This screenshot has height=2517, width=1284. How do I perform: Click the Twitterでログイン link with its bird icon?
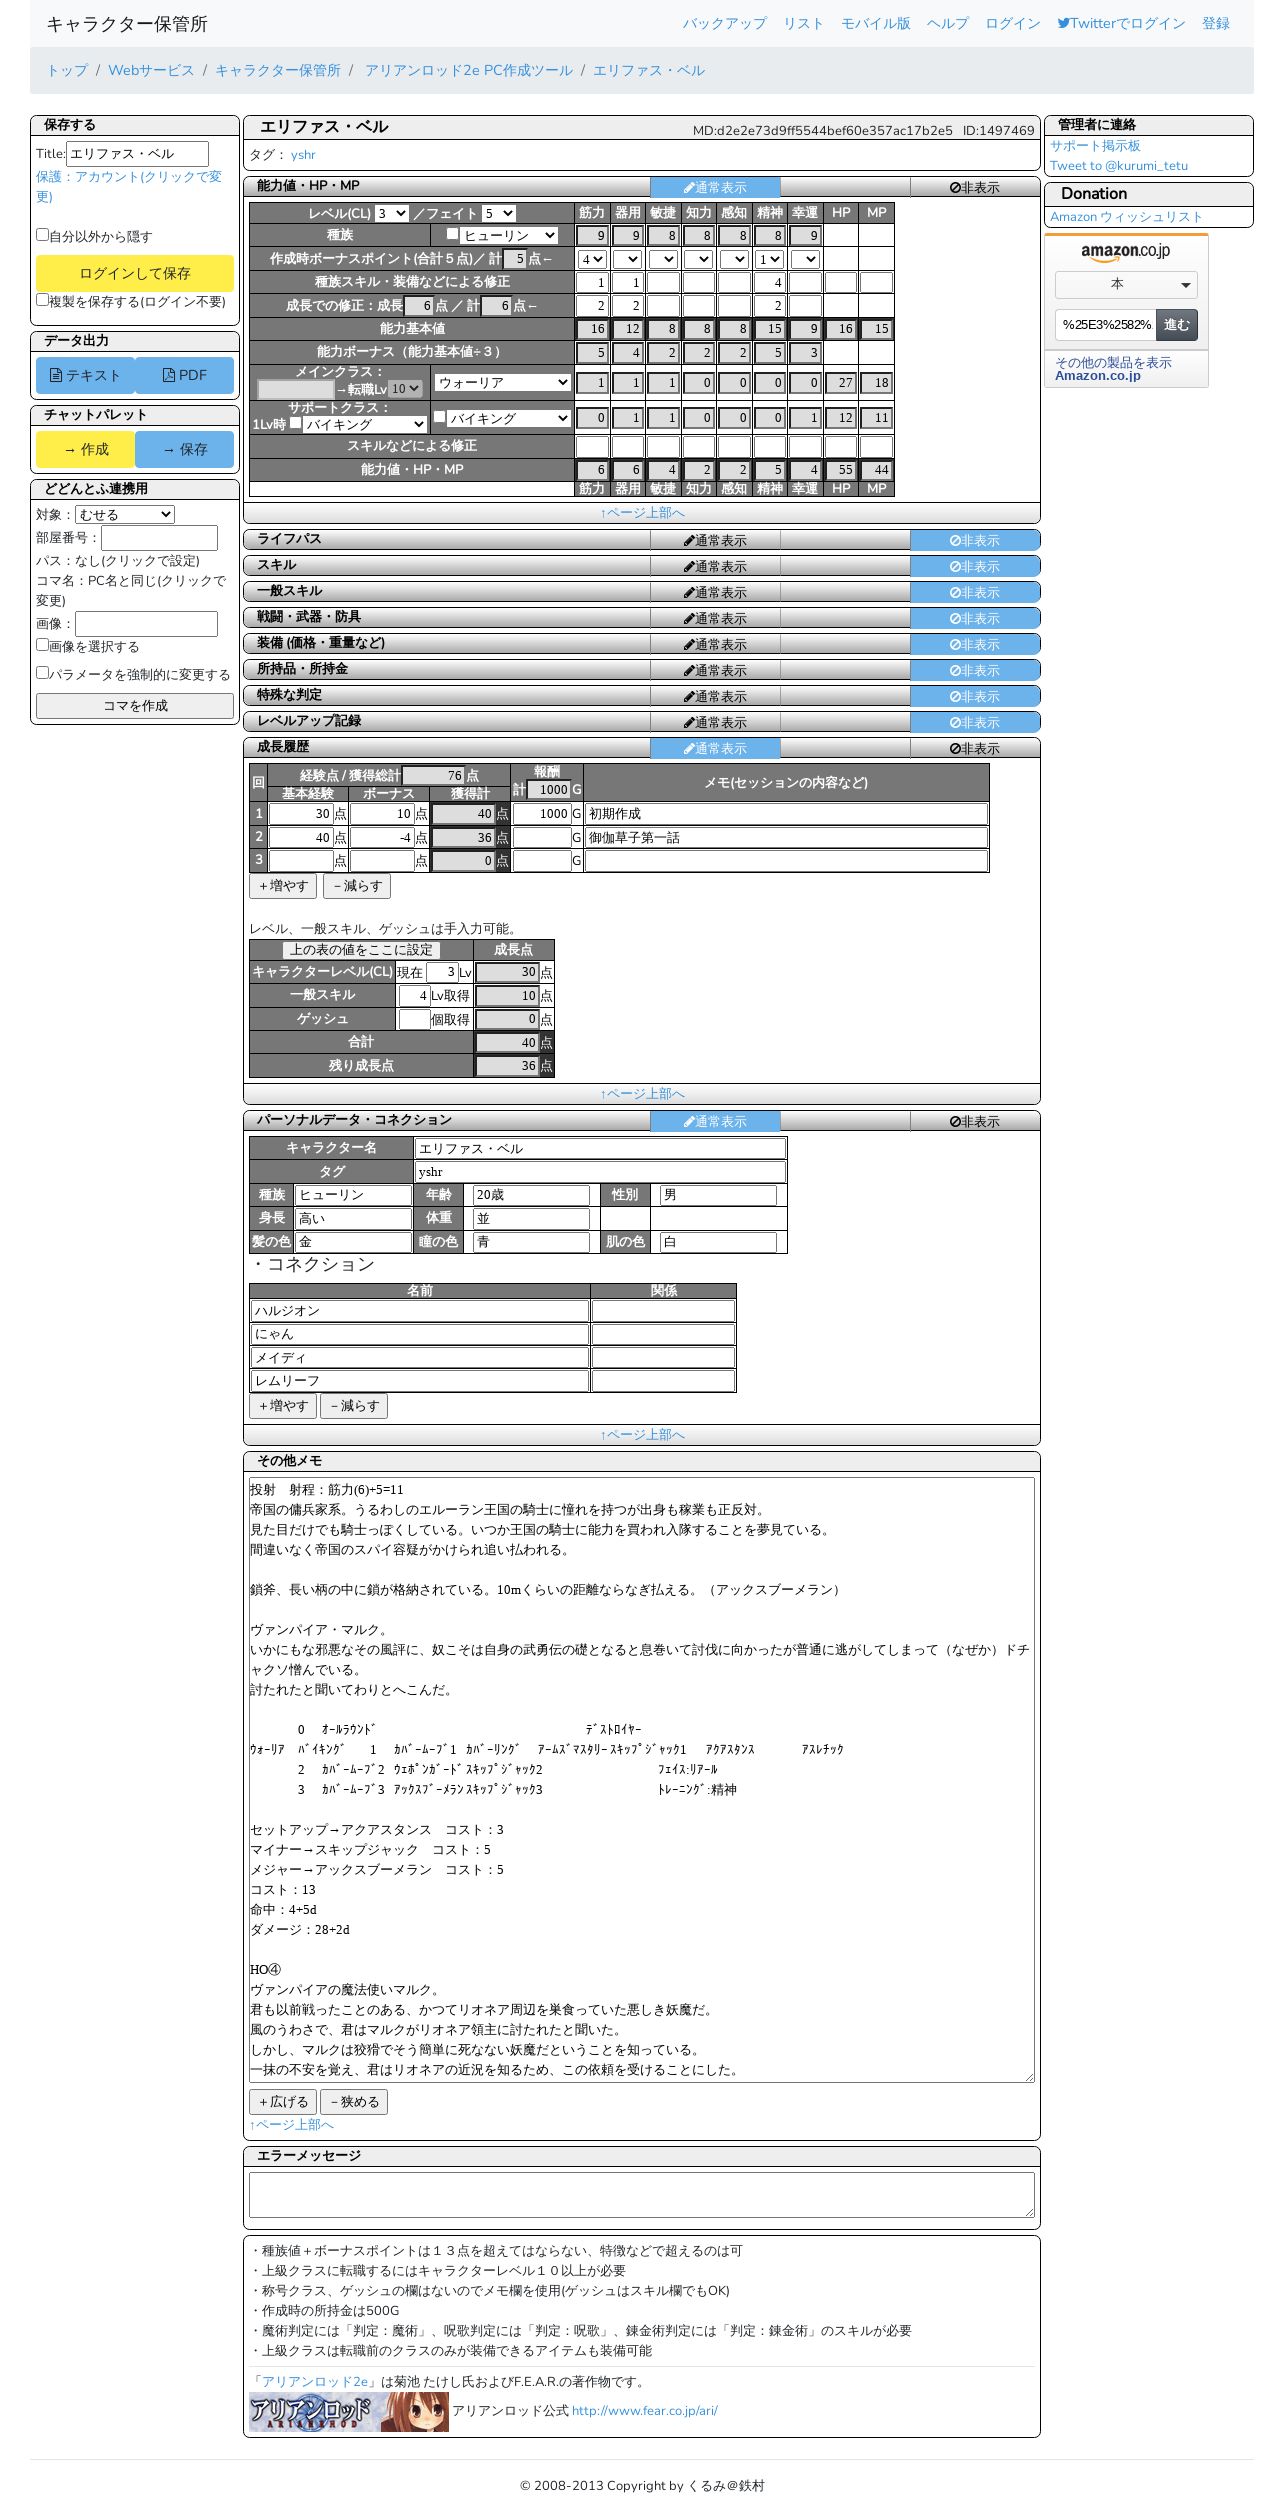point(1121,23)
